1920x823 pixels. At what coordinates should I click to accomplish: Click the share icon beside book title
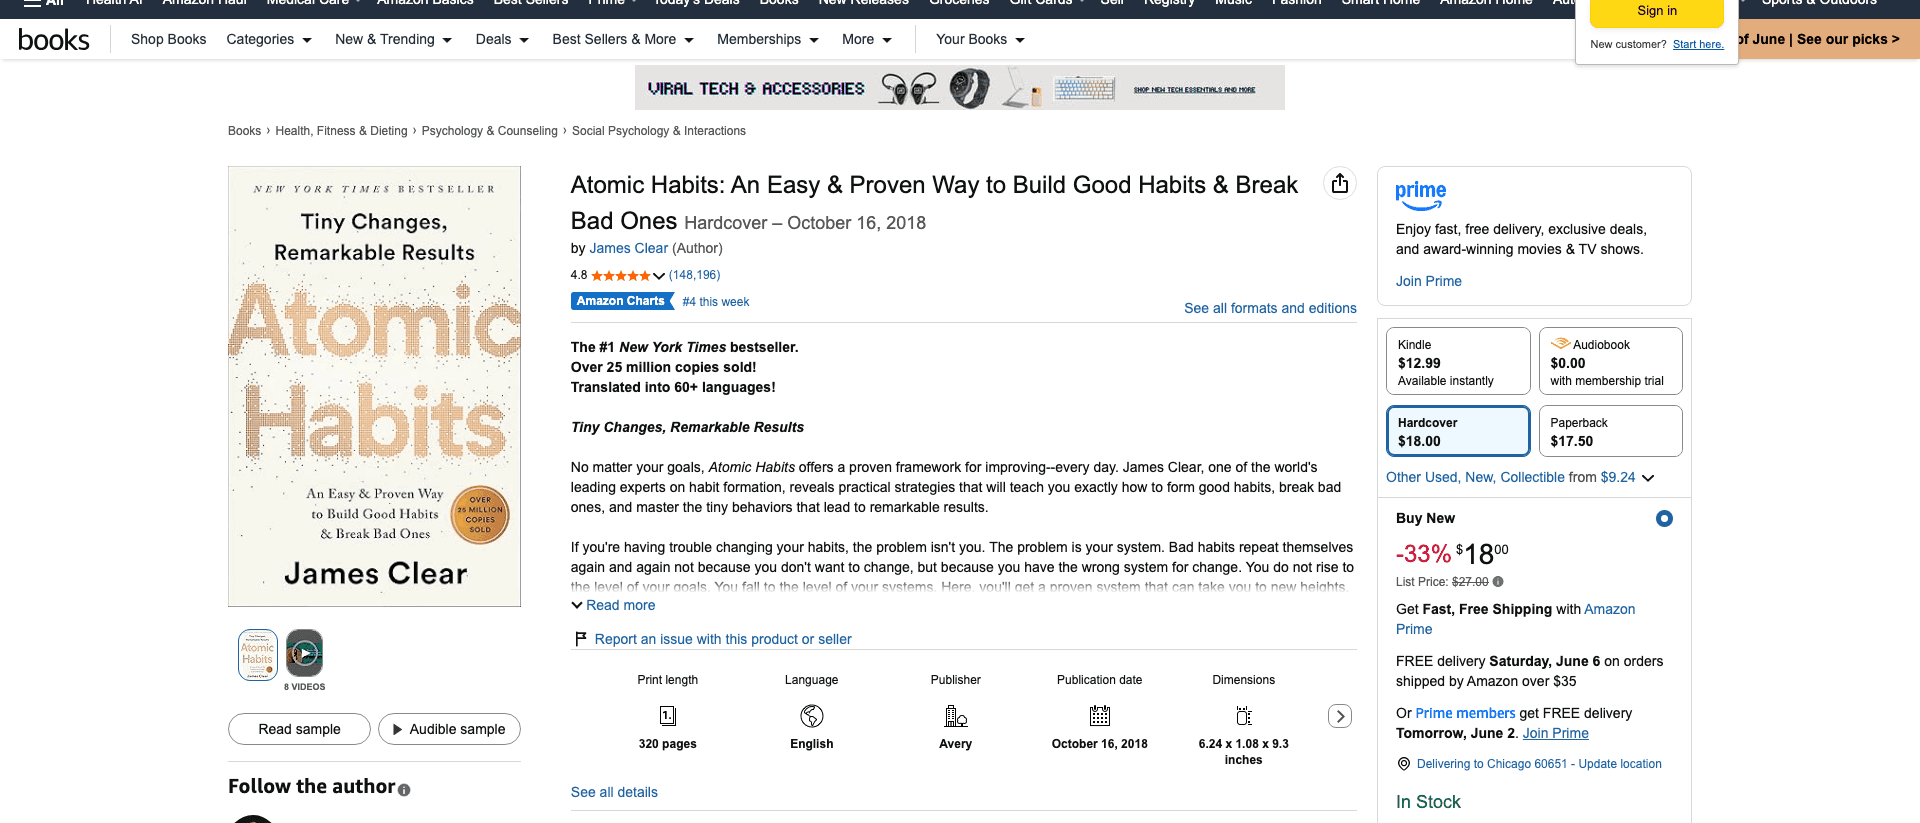click(x=1340, y=184)
